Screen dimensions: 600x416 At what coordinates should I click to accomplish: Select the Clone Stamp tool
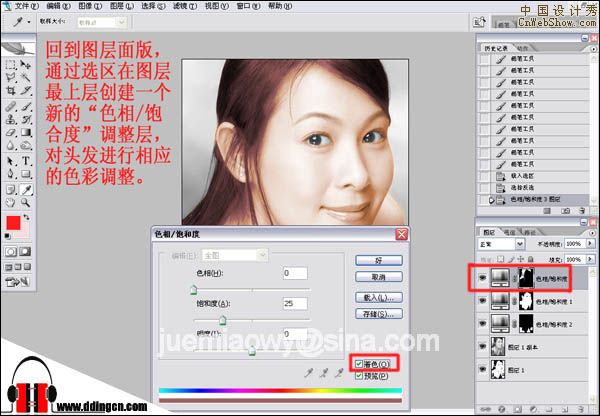(x=11, y=119)
